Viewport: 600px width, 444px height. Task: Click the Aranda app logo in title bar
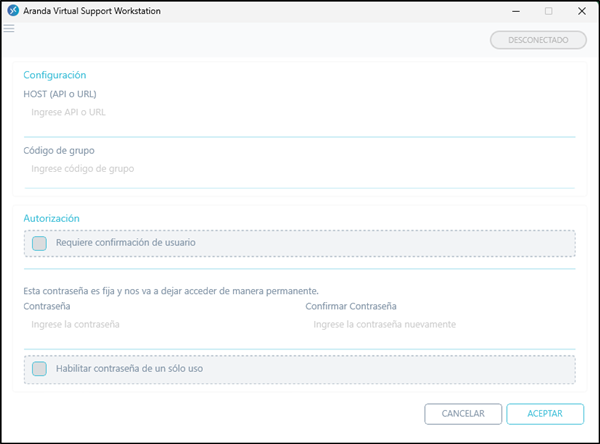pos(13,11)
